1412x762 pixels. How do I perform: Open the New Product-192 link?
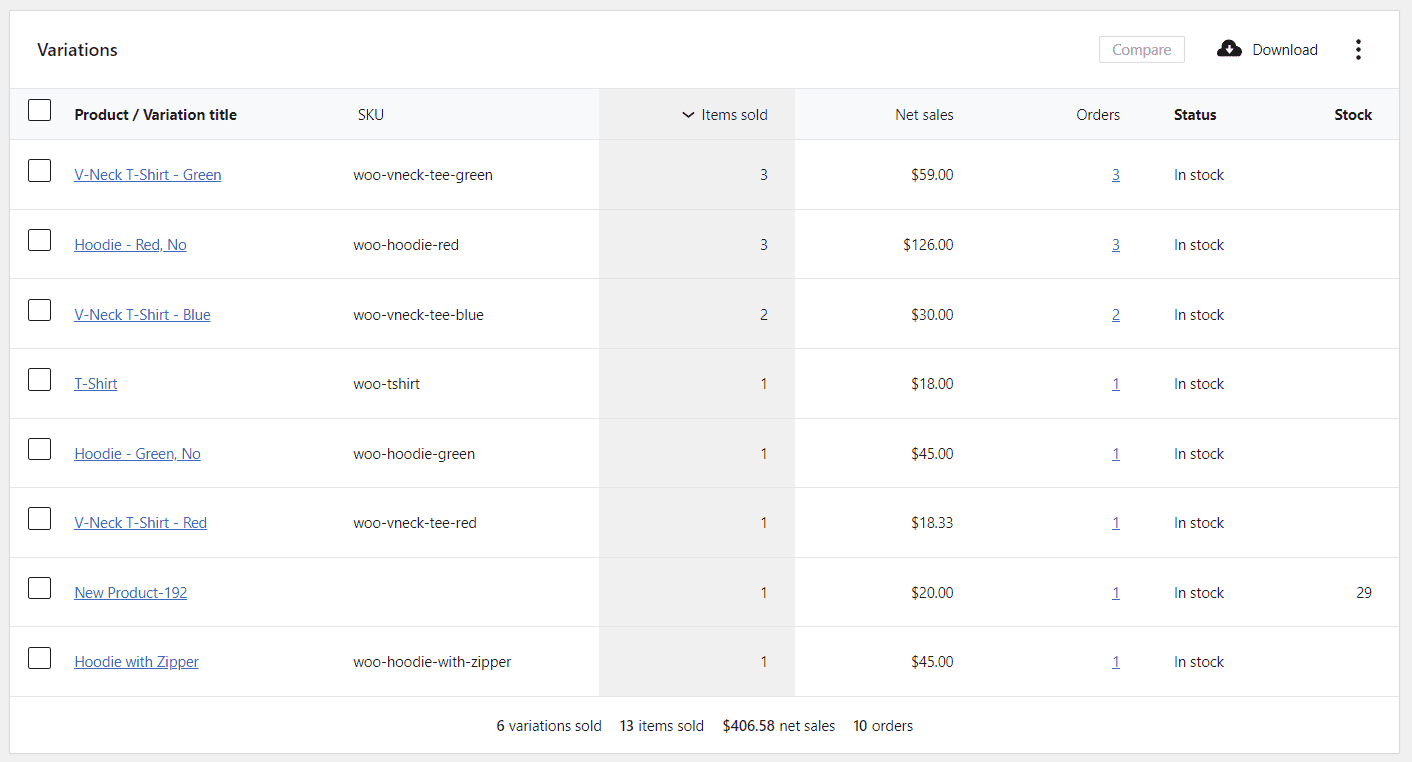[x=130, y=592]
